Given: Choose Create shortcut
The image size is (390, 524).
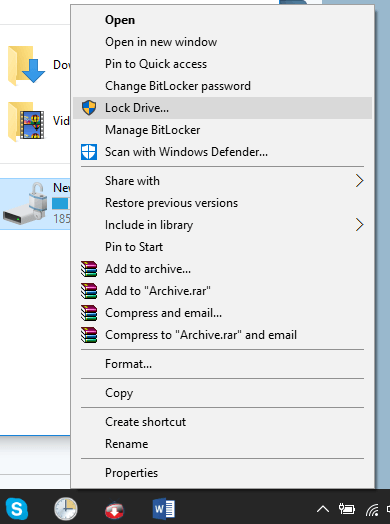Looking at the screenshot, I should pyautogui.click(x=223, y=422).
